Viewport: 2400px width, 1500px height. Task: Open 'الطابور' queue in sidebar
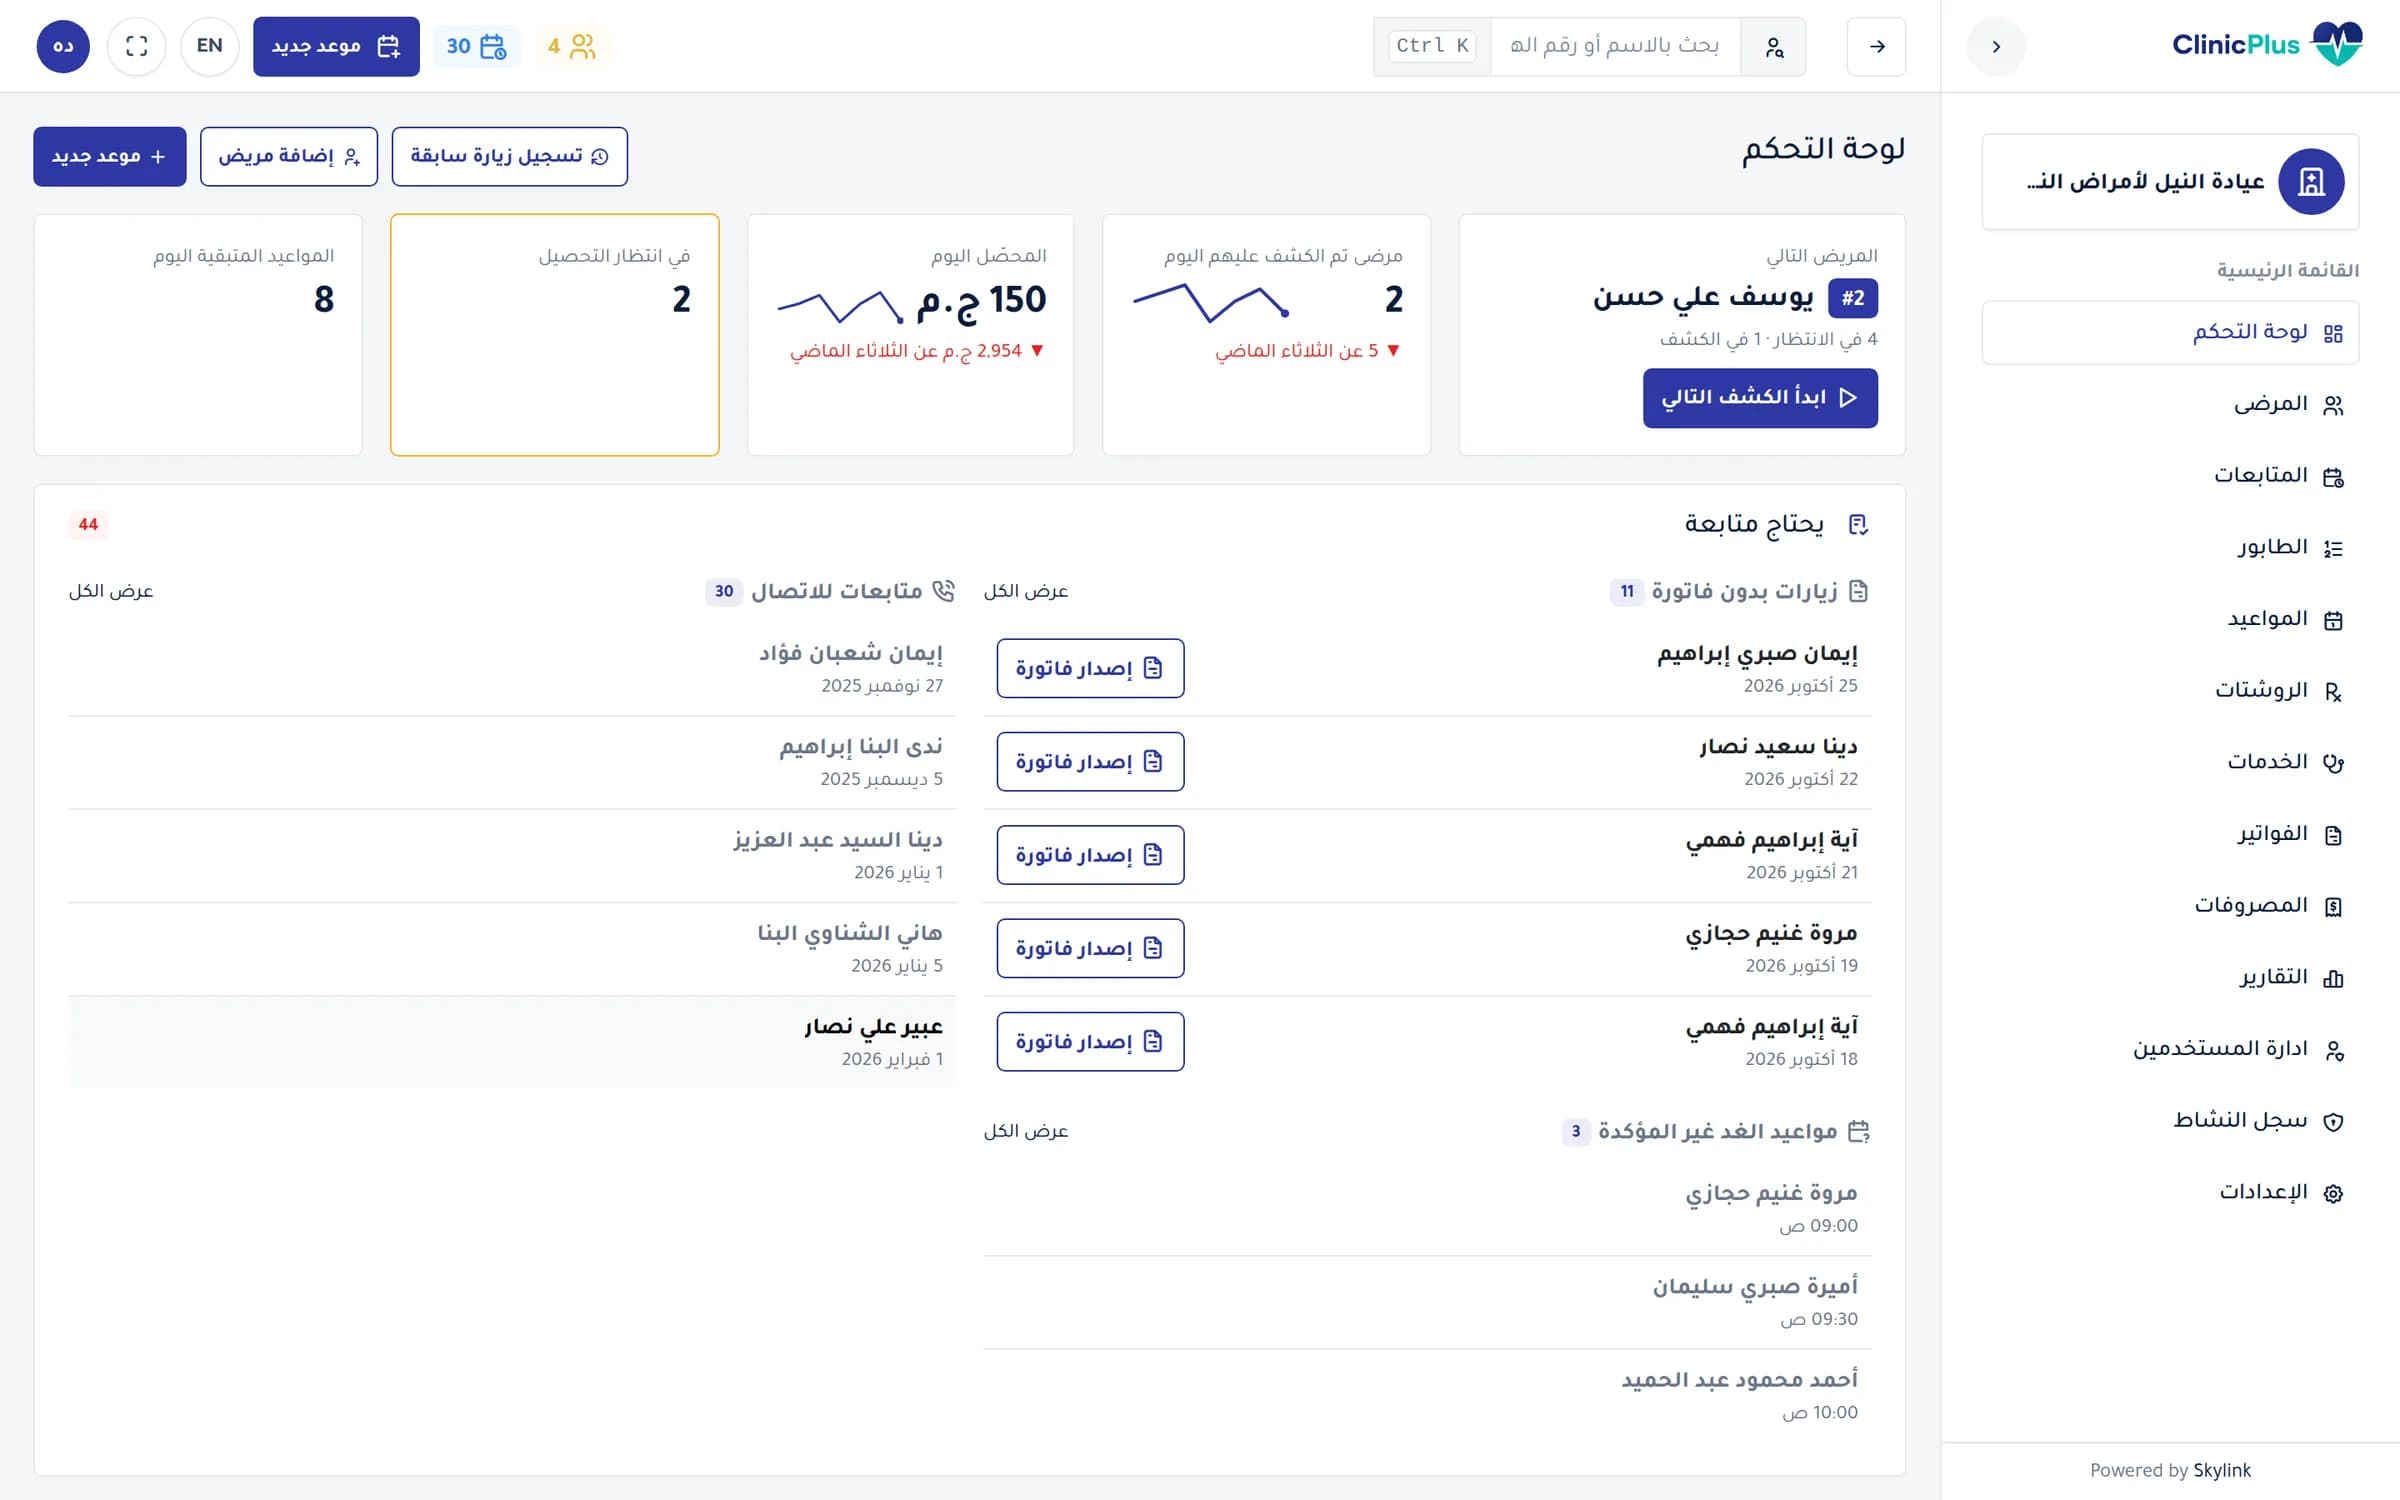click(2170, 547)
